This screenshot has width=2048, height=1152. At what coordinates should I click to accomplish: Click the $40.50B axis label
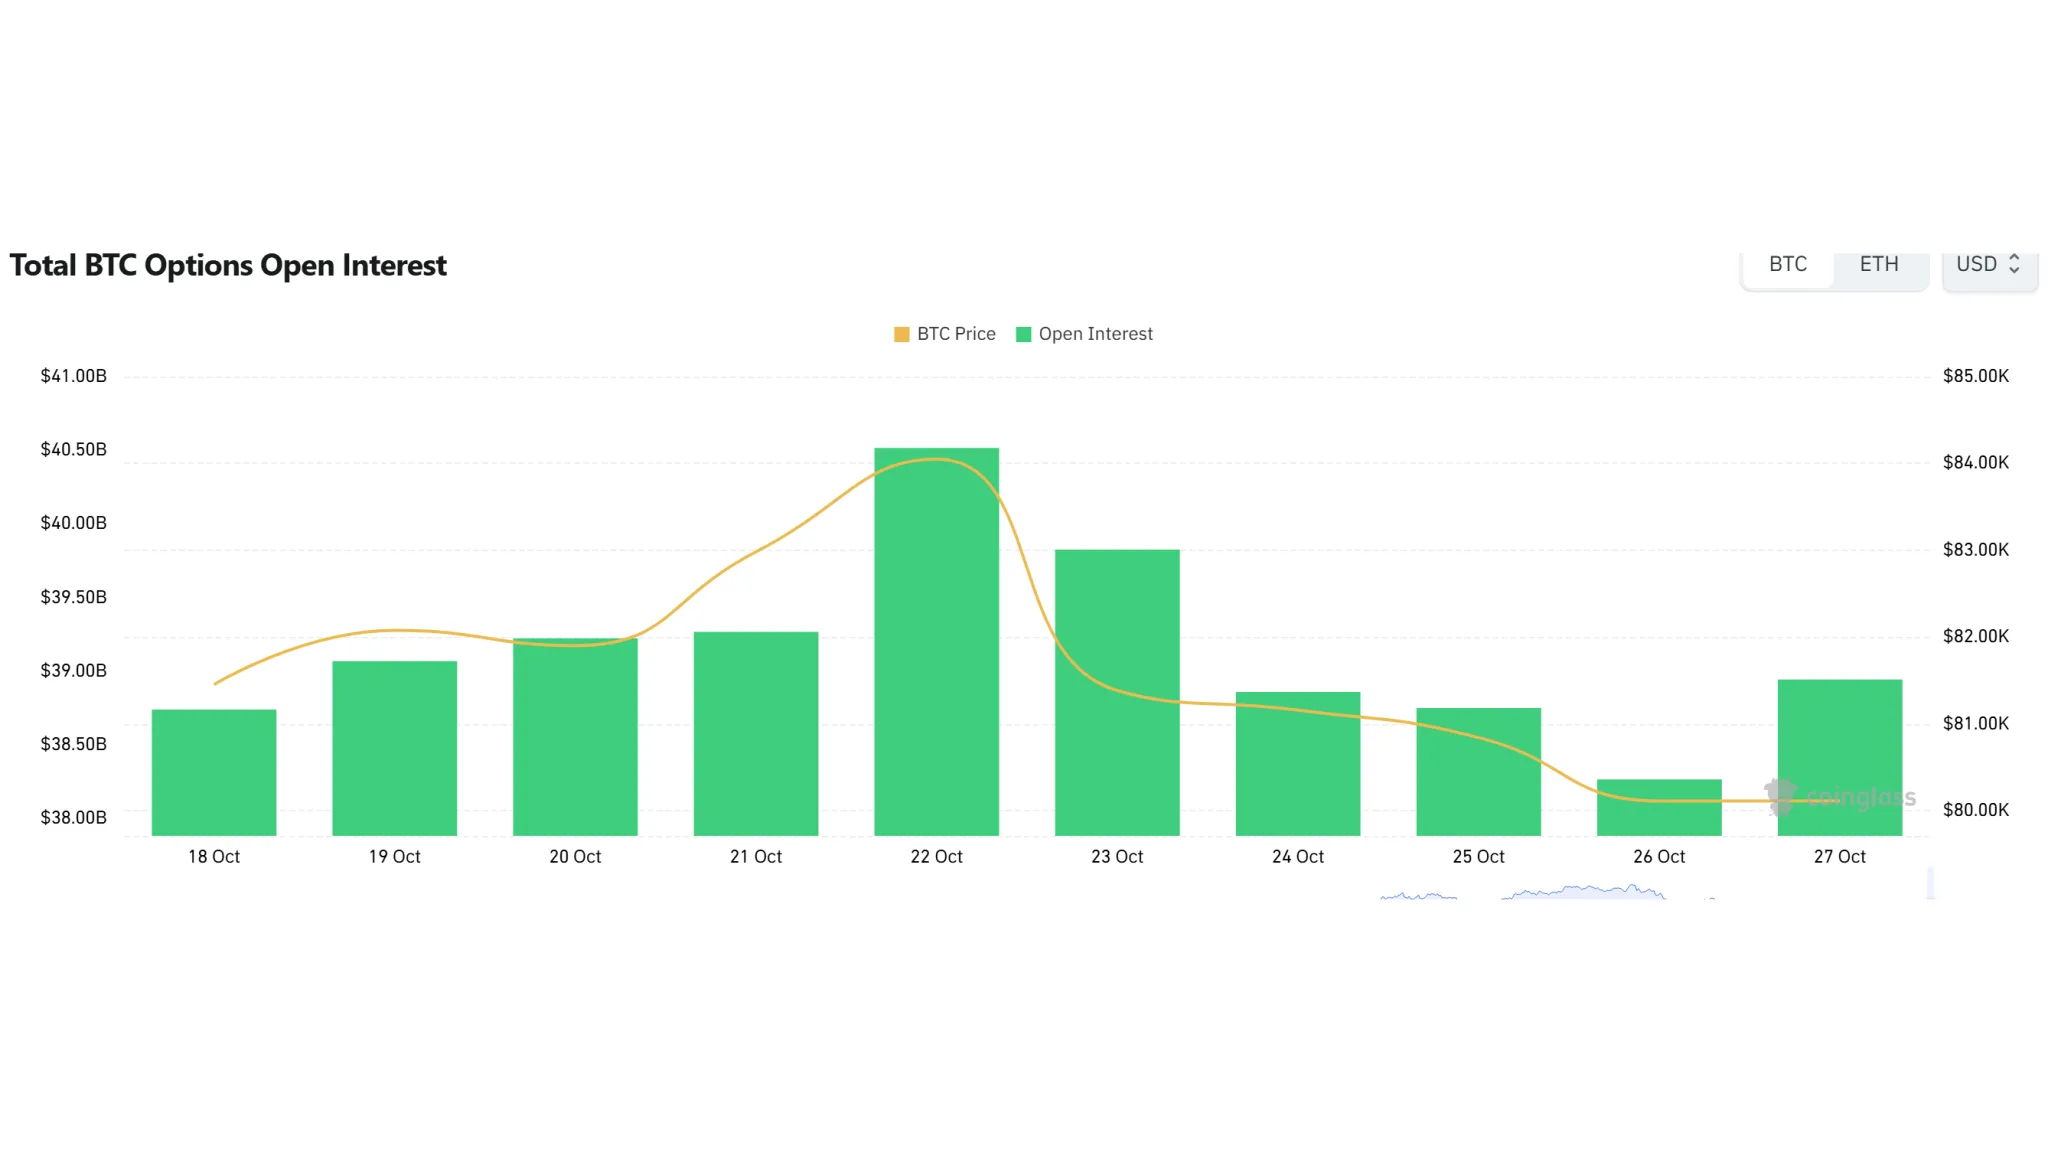tap(73, 450)
